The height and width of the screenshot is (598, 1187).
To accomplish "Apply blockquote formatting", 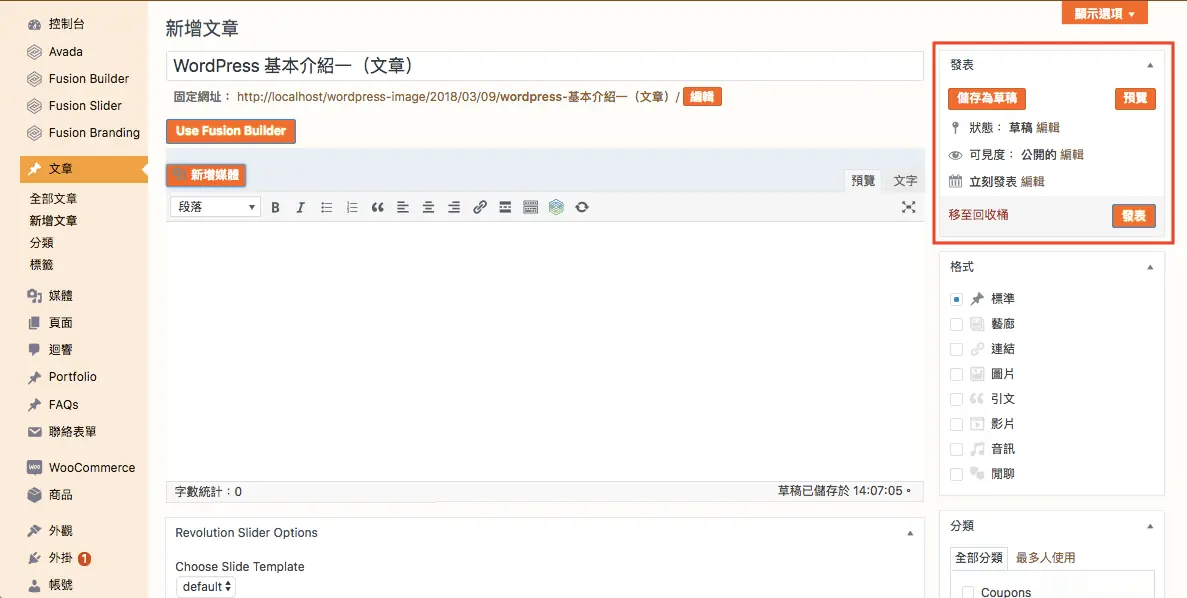I will pos(378,207).
